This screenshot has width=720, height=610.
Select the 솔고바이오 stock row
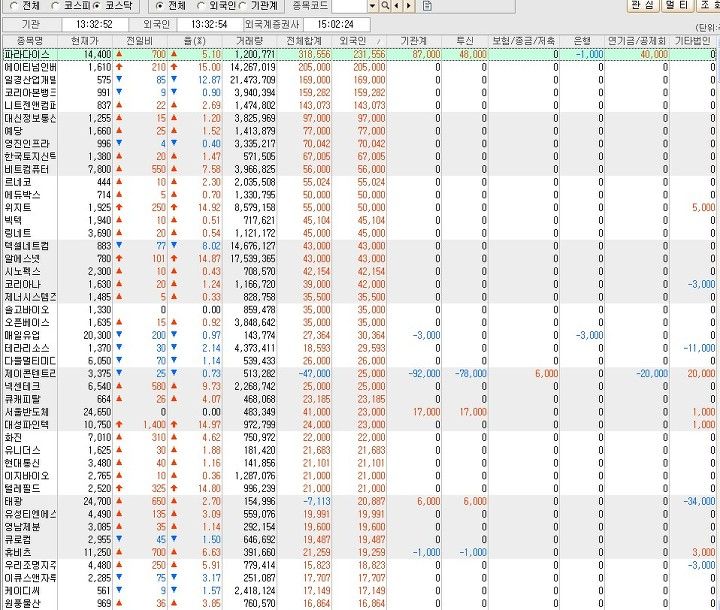pyautogui.click(x=360, y=310)
